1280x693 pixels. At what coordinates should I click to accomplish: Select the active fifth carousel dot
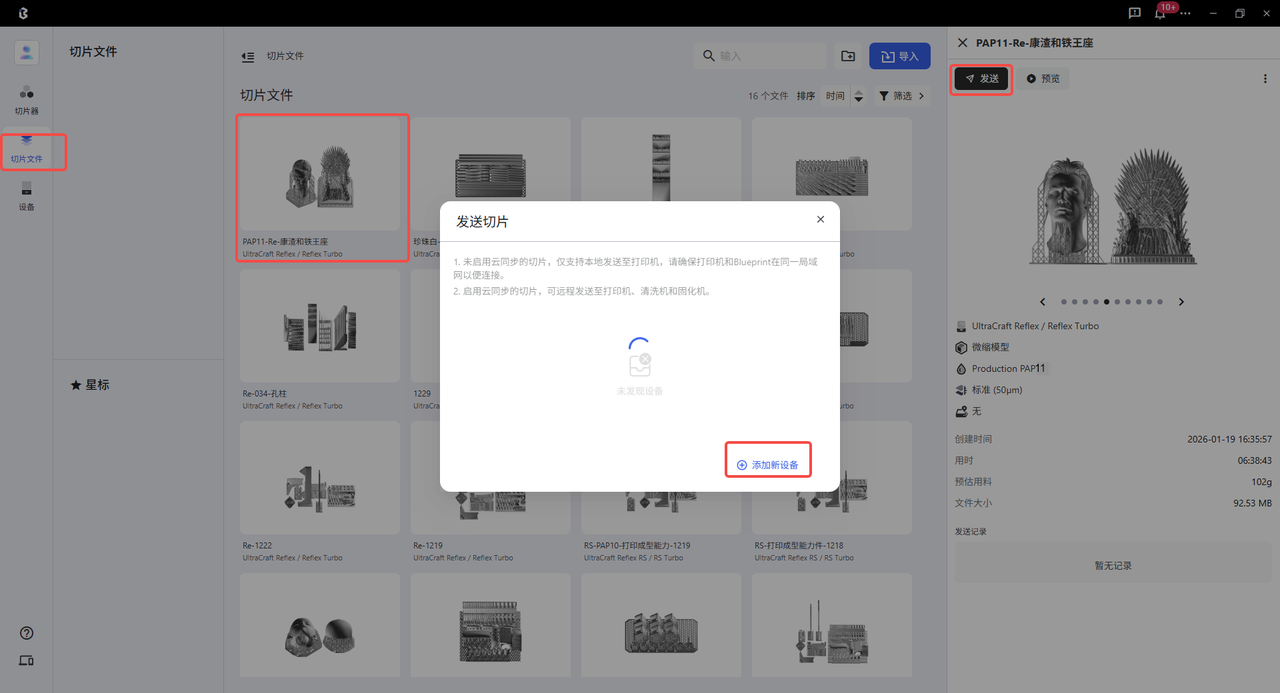(x=1106, y=302)
